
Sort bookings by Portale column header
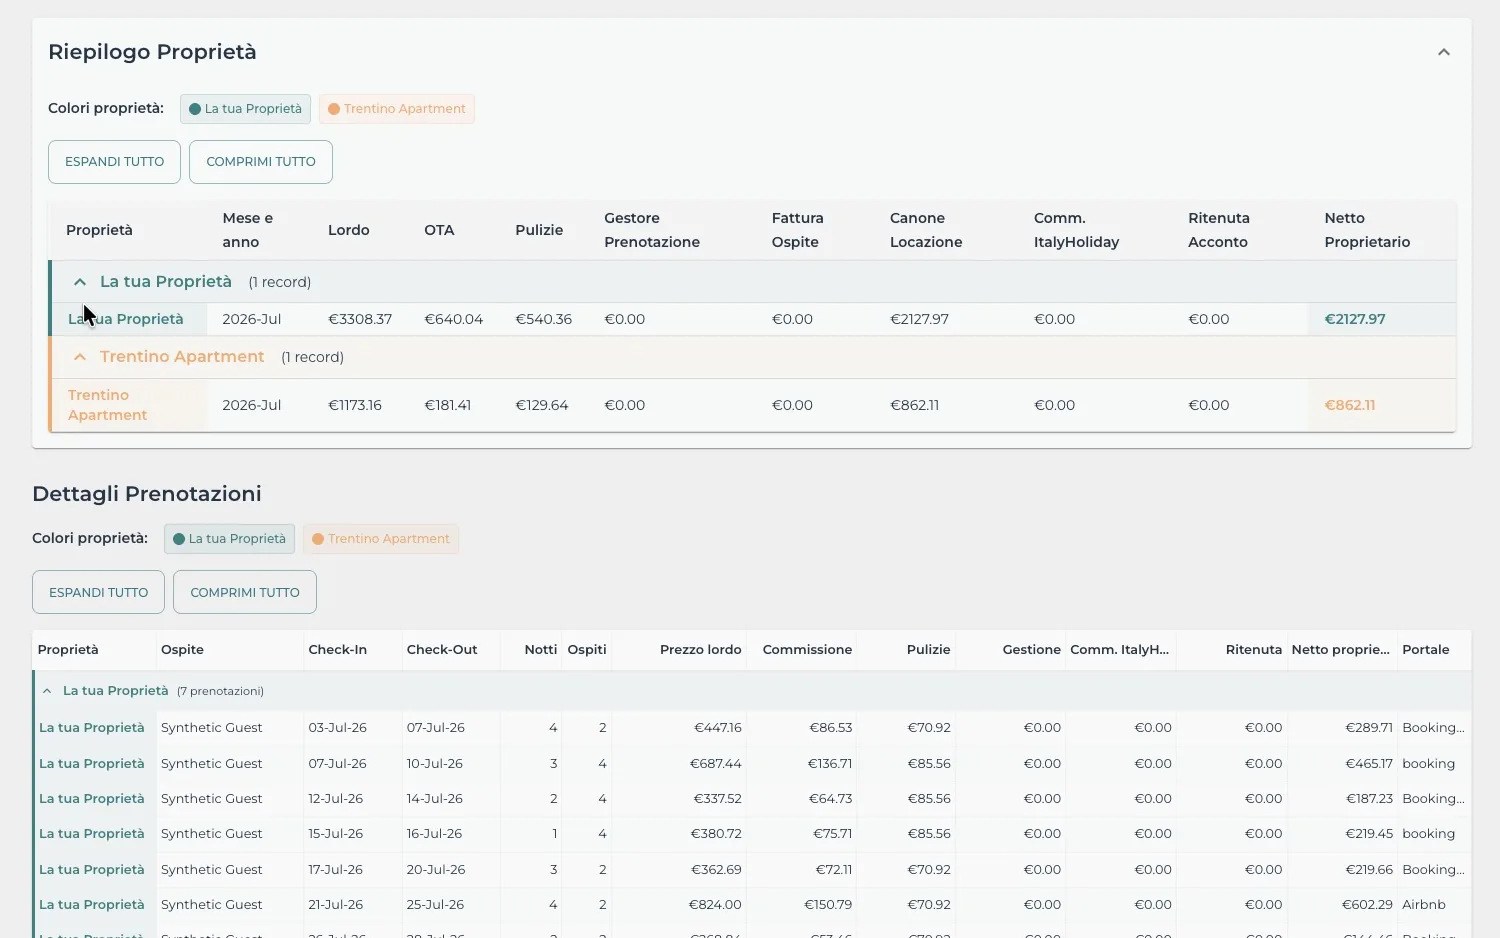(1426, 650)
